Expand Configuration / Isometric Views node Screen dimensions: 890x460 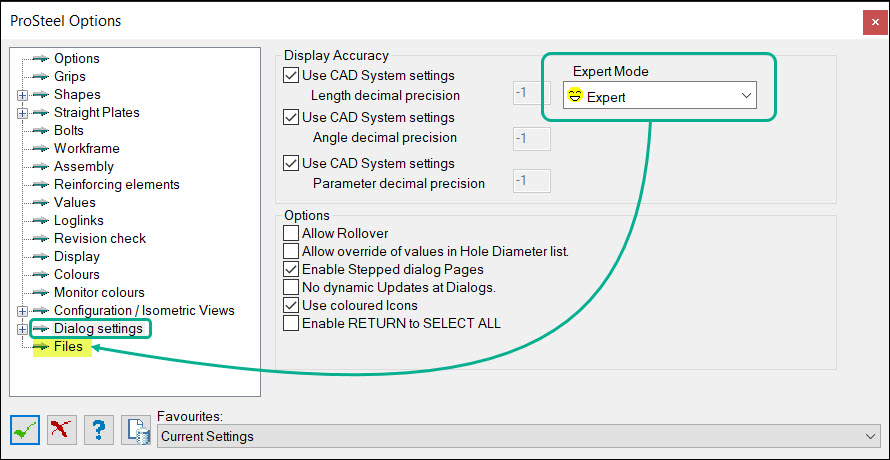pyautogui.click(x=22, y=312)
